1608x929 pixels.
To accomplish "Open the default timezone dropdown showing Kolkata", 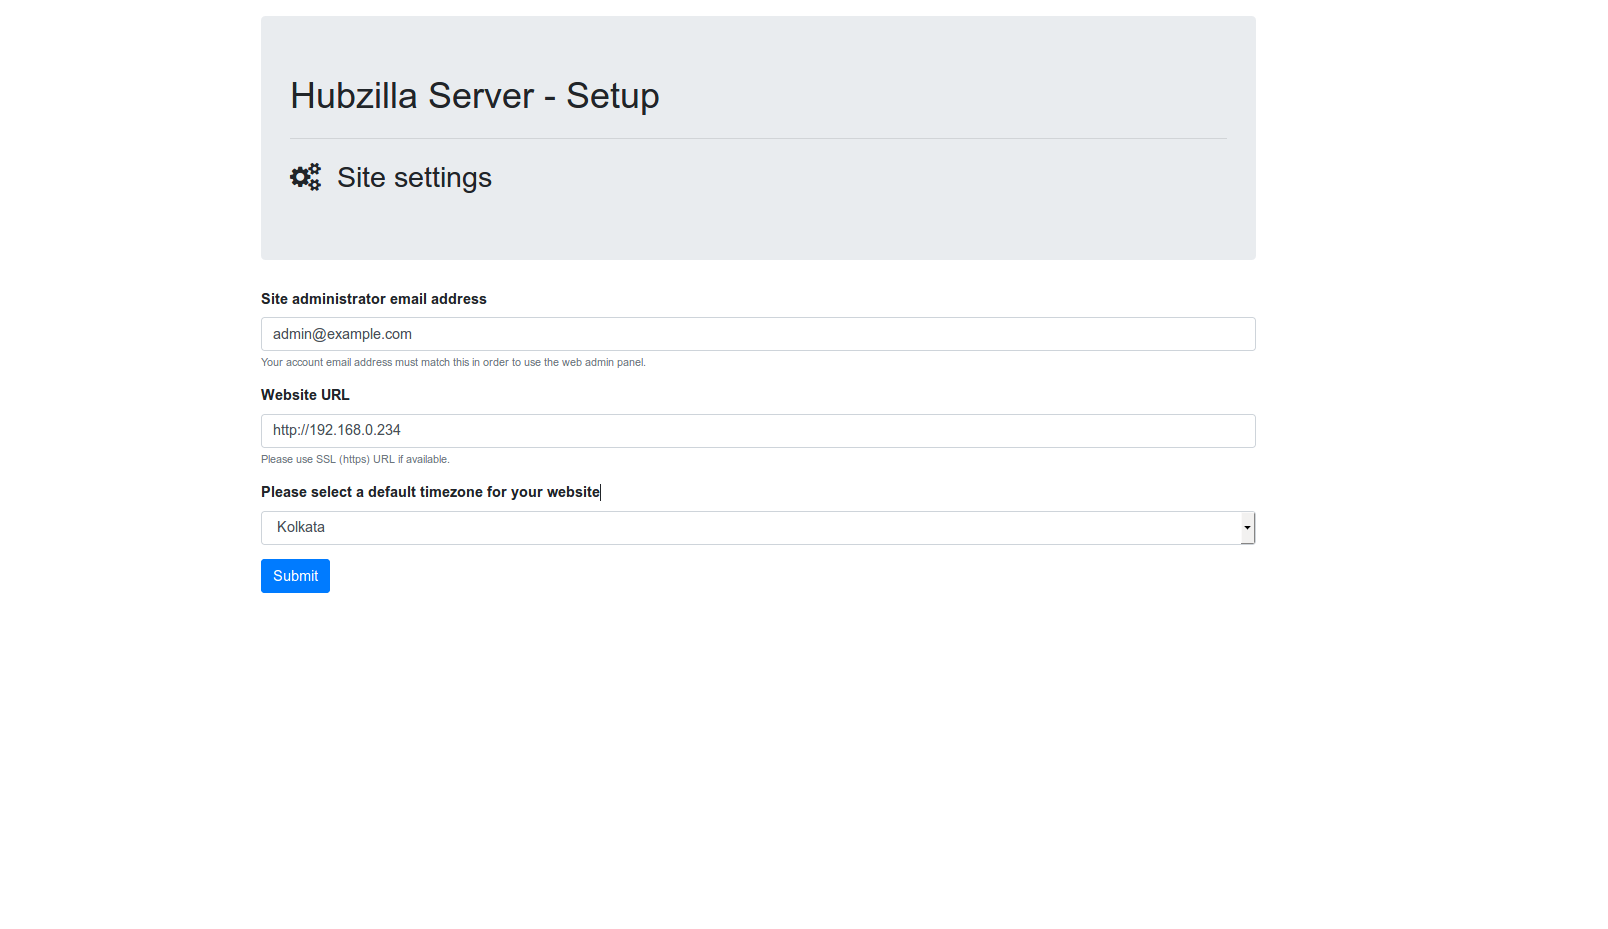I will [758, 528].
